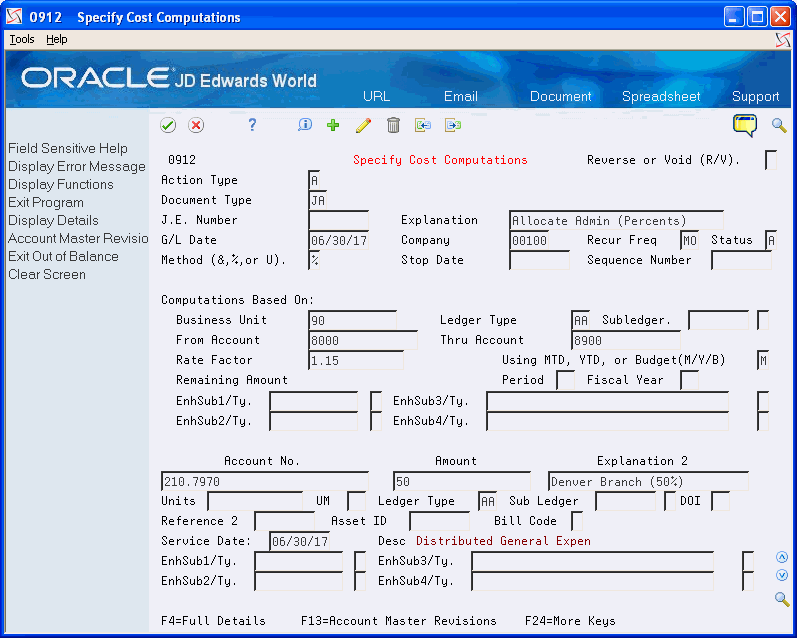Select Display Error Message in sidebar

(x=77, y=167)
